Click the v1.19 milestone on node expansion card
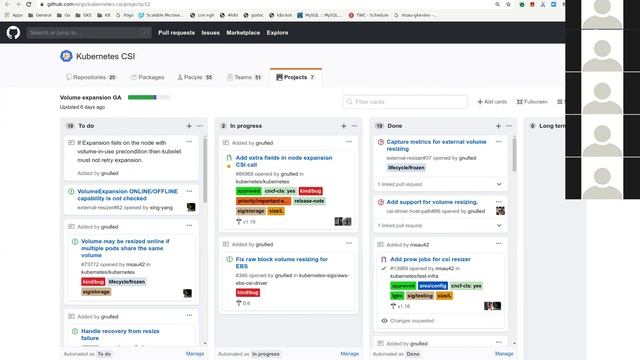The height and width of the screenshot is (360, 640). click(246, 222)
